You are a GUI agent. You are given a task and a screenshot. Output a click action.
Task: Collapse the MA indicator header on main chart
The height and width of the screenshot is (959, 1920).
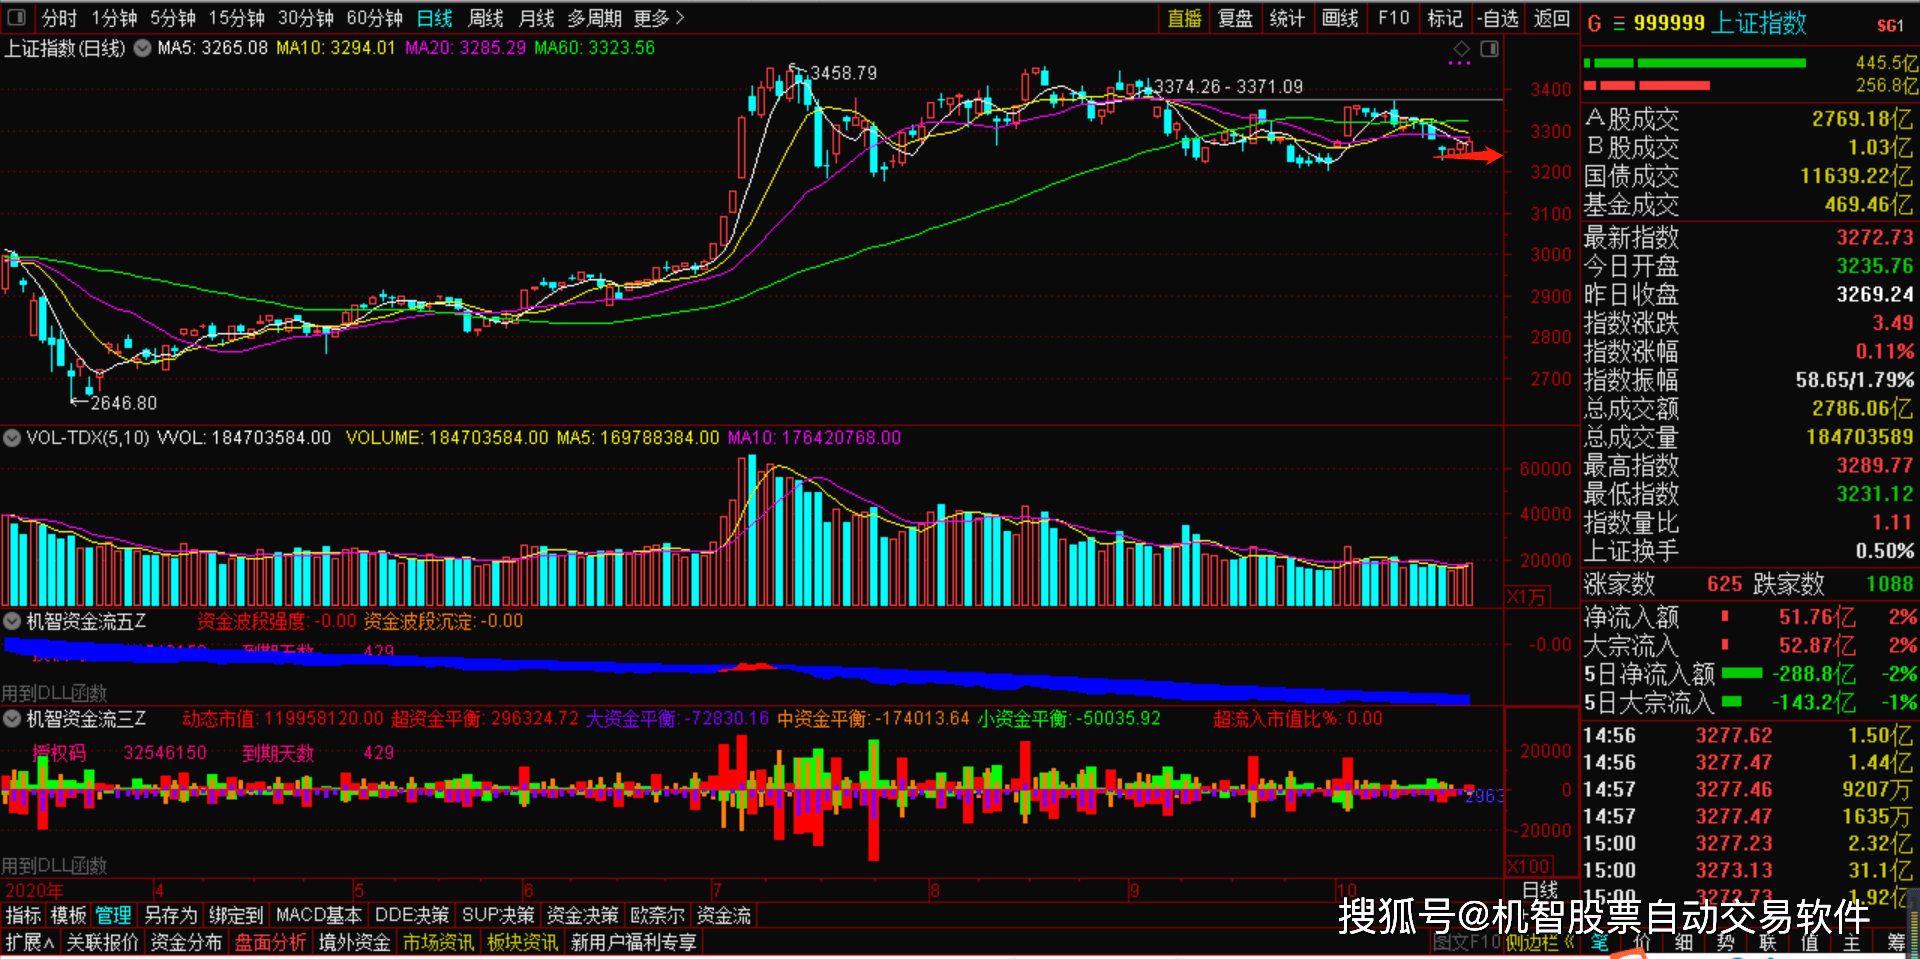tap(143, 47)
